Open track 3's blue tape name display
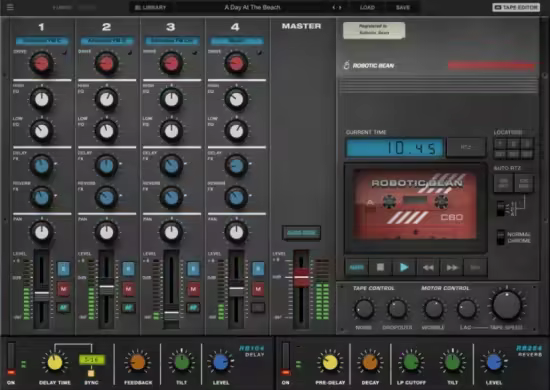This screenshot has height=390, width=550. pyautogui.click(x=172, y=41)
